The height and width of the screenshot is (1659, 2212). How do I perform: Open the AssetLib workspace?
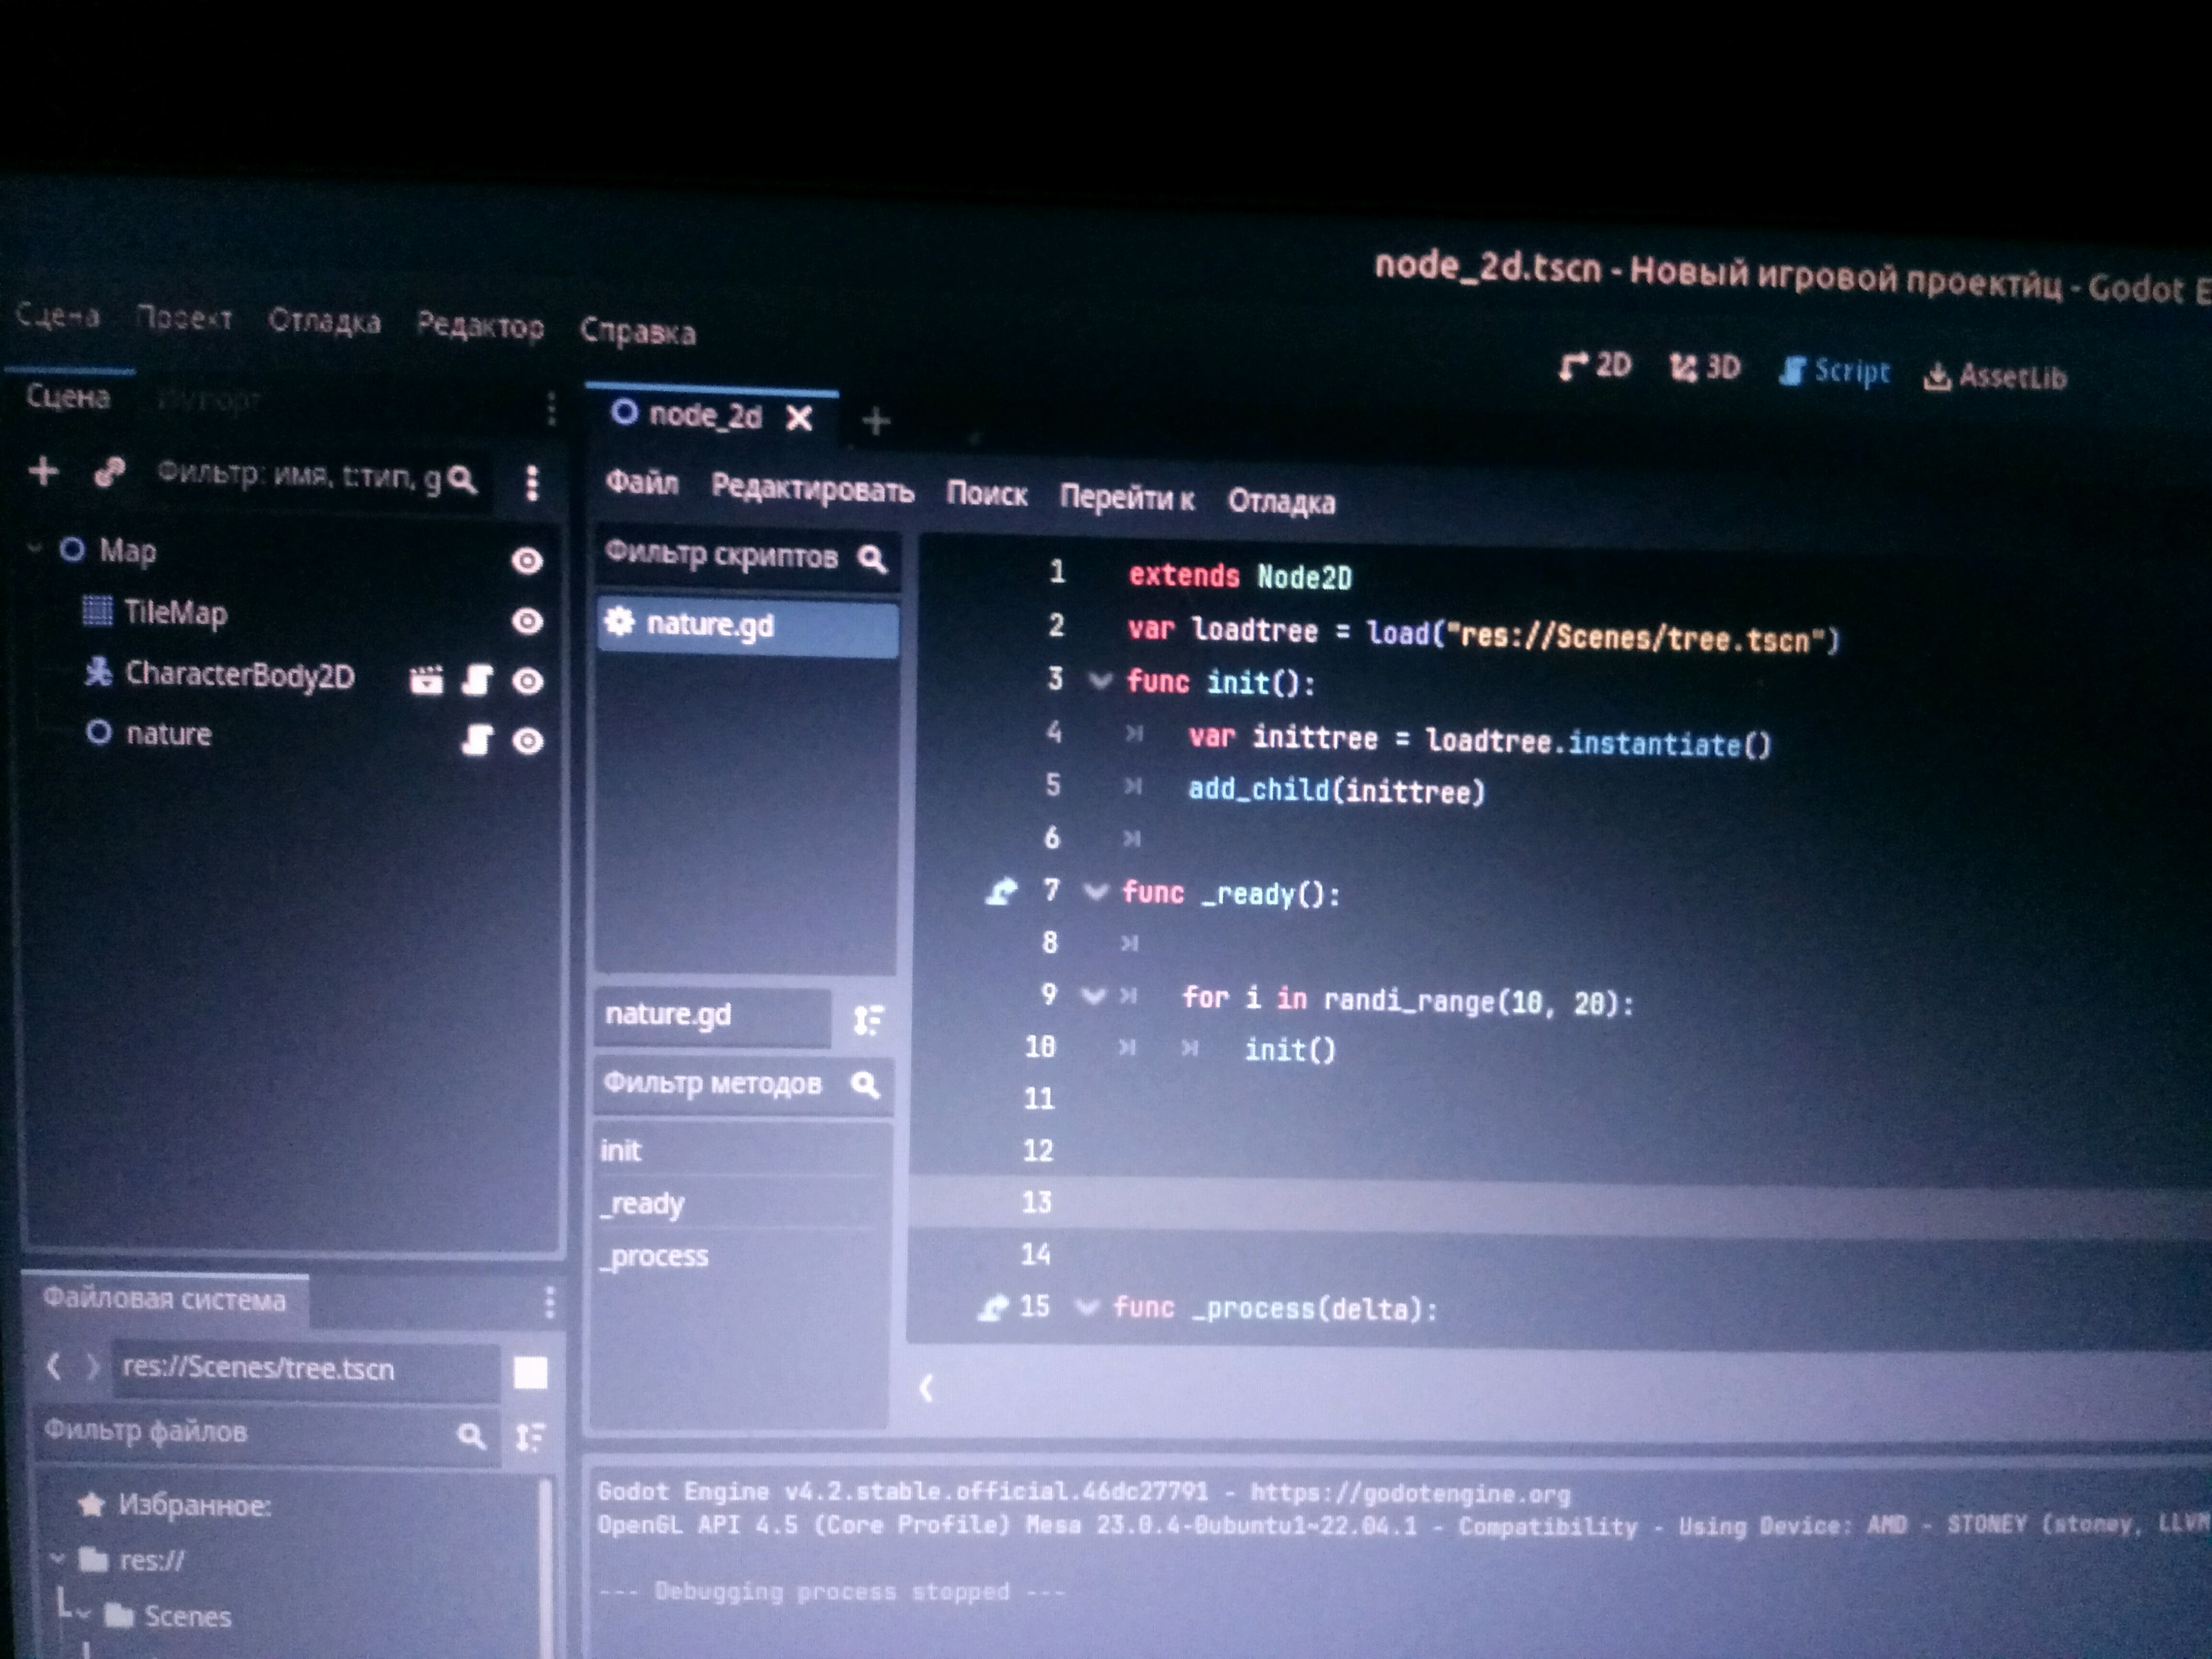coord(1995,376)
